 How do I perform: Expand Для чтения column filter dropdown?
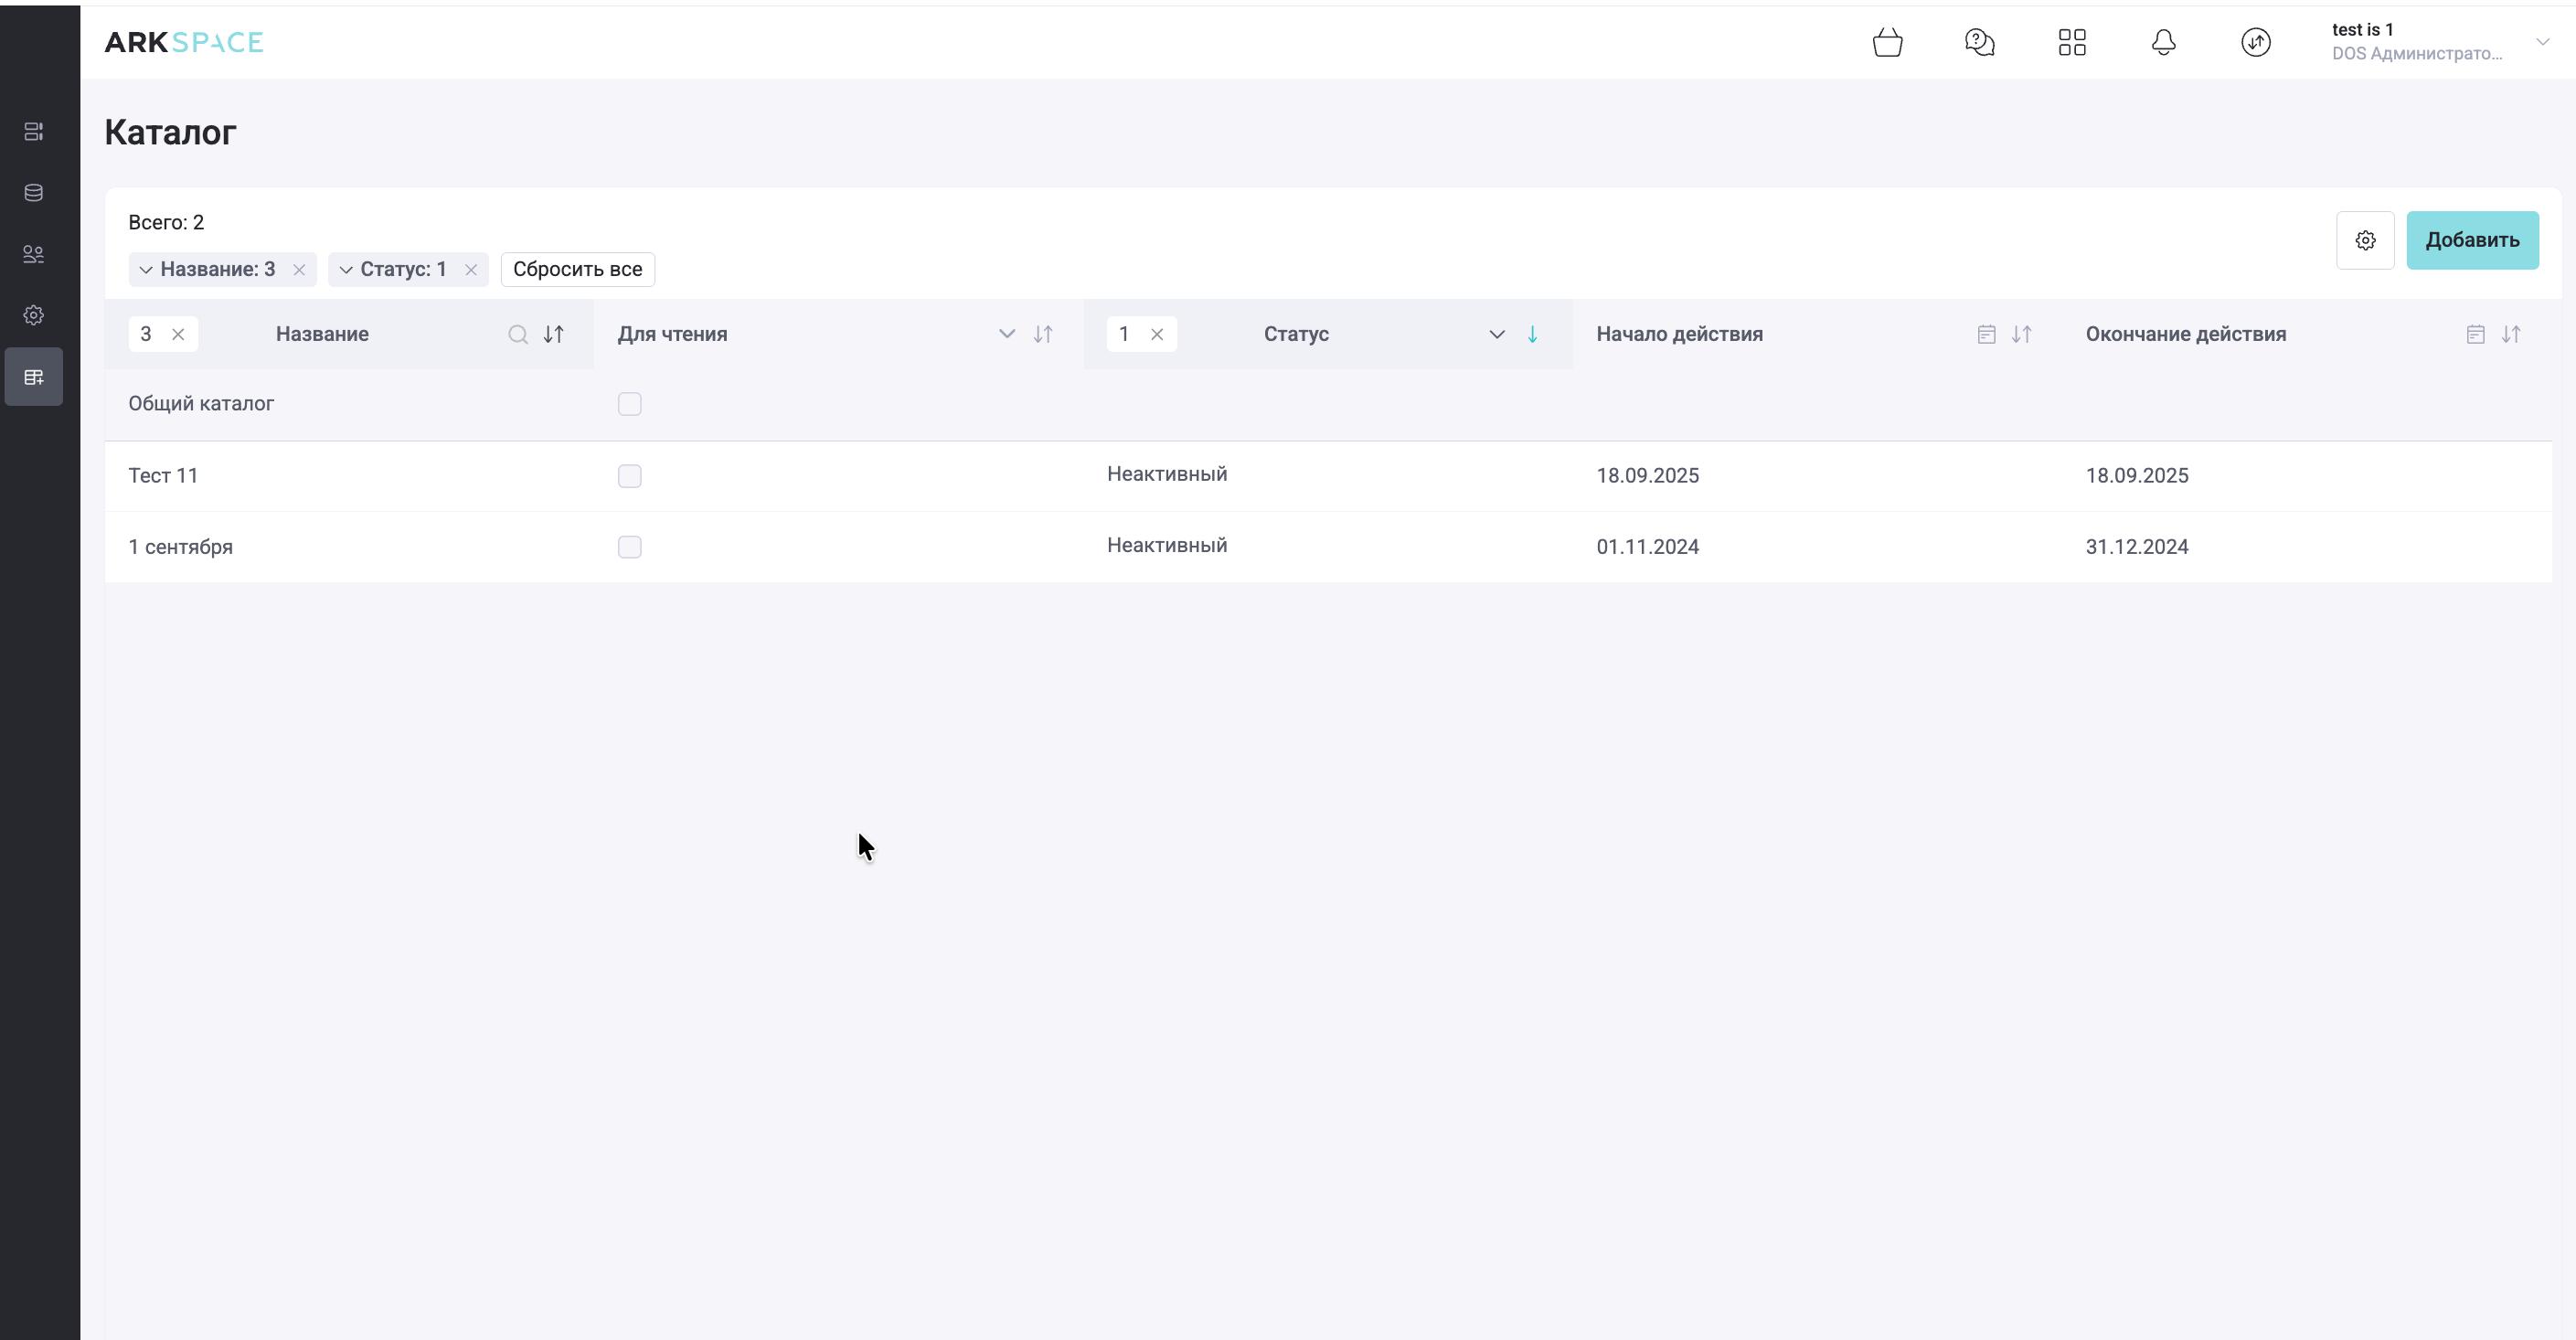click(1006, 334)
